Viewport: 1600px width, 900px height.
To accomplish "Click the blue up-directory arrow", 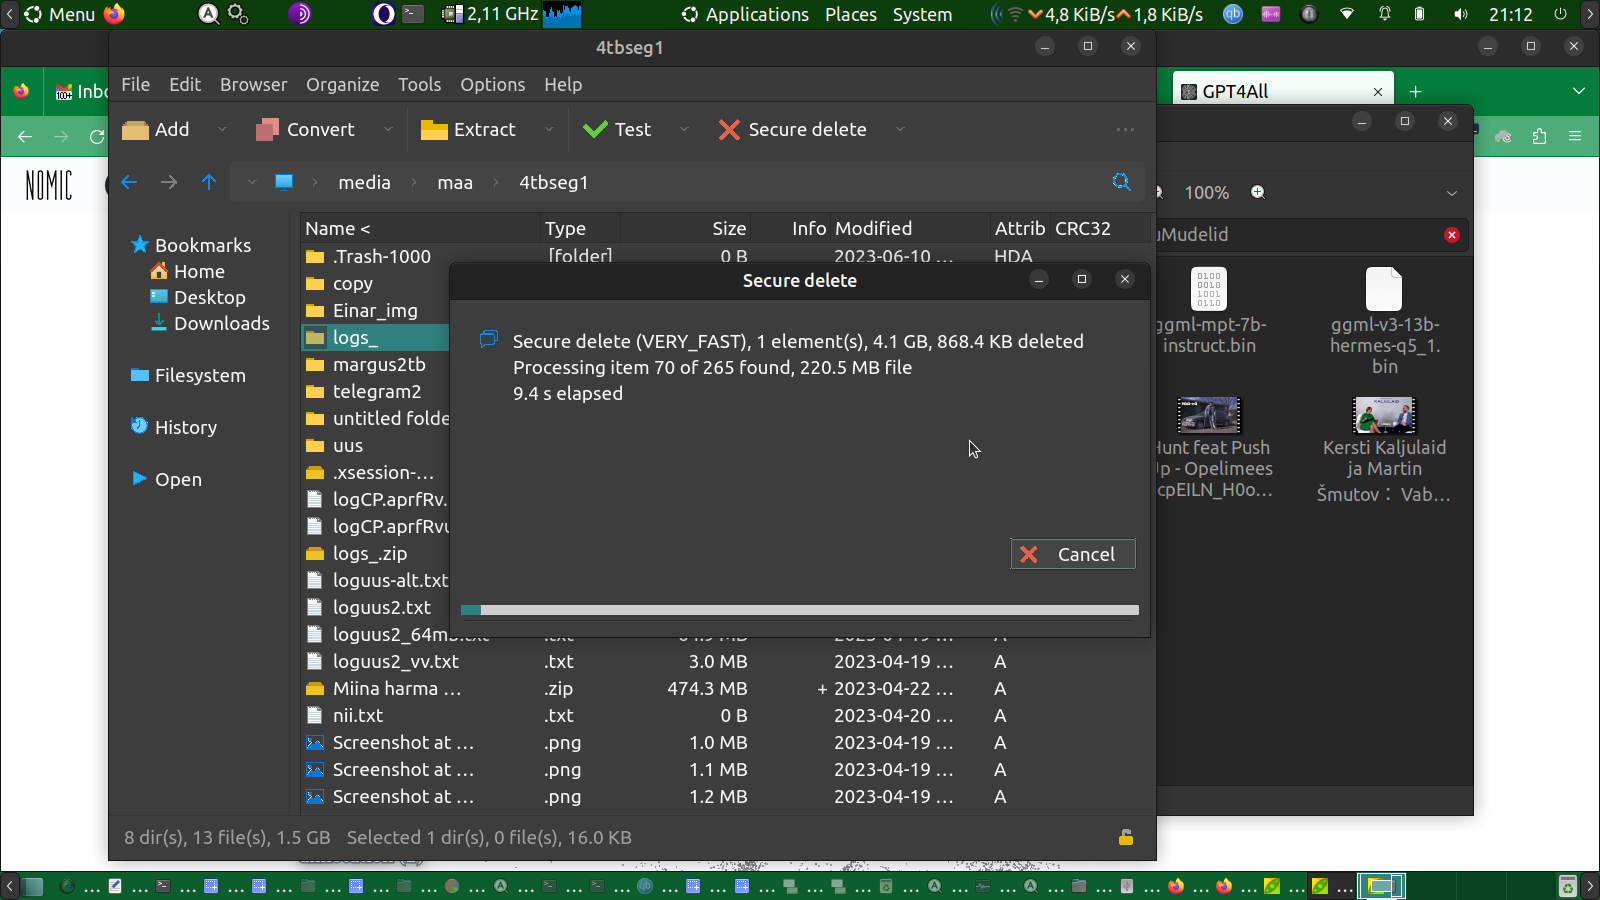I will [208, 182].
